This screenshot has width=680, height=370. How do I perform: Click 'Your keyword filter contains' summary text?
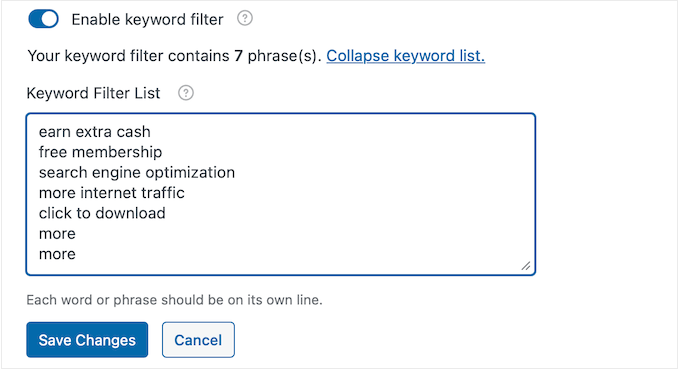128,56
